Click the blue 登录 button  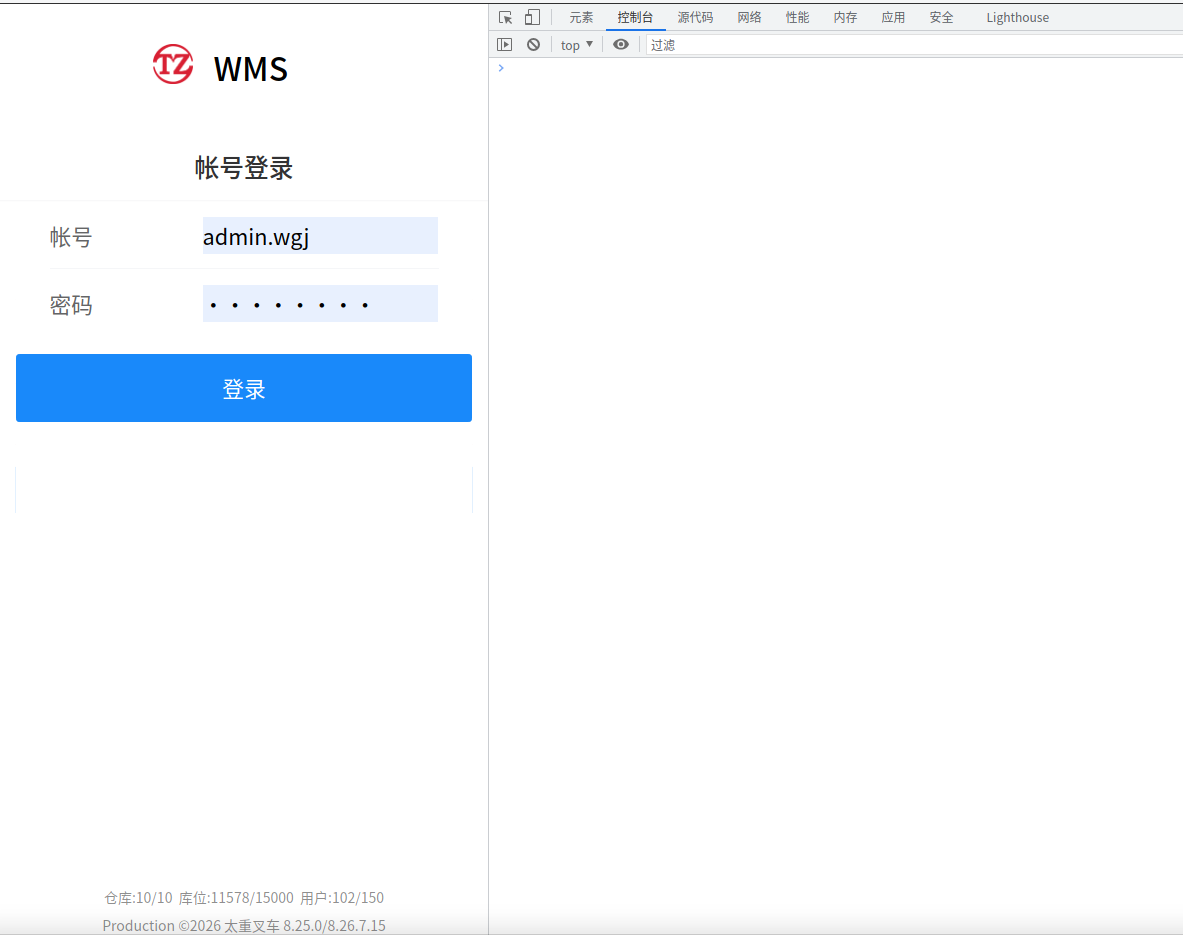pyautogui.click(x=244, y=388)
